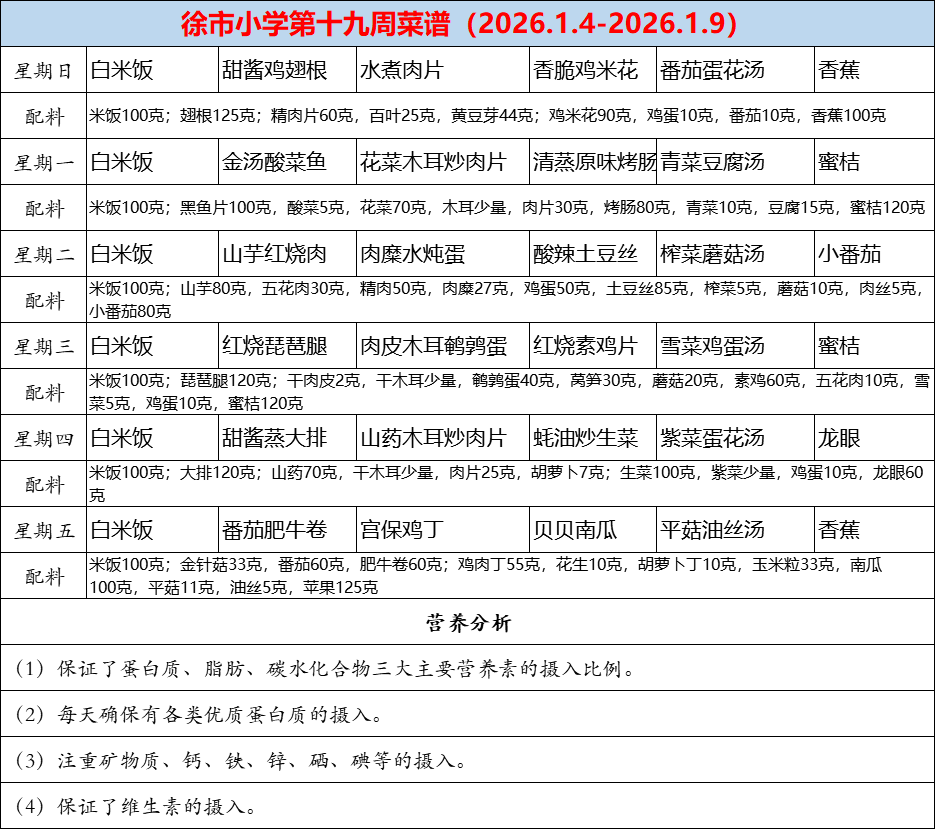This screenshot has width=935, height=830.
Task: Click the menu title with date range 2026.1.4-2026.1.9
Action: coord(467,19)
